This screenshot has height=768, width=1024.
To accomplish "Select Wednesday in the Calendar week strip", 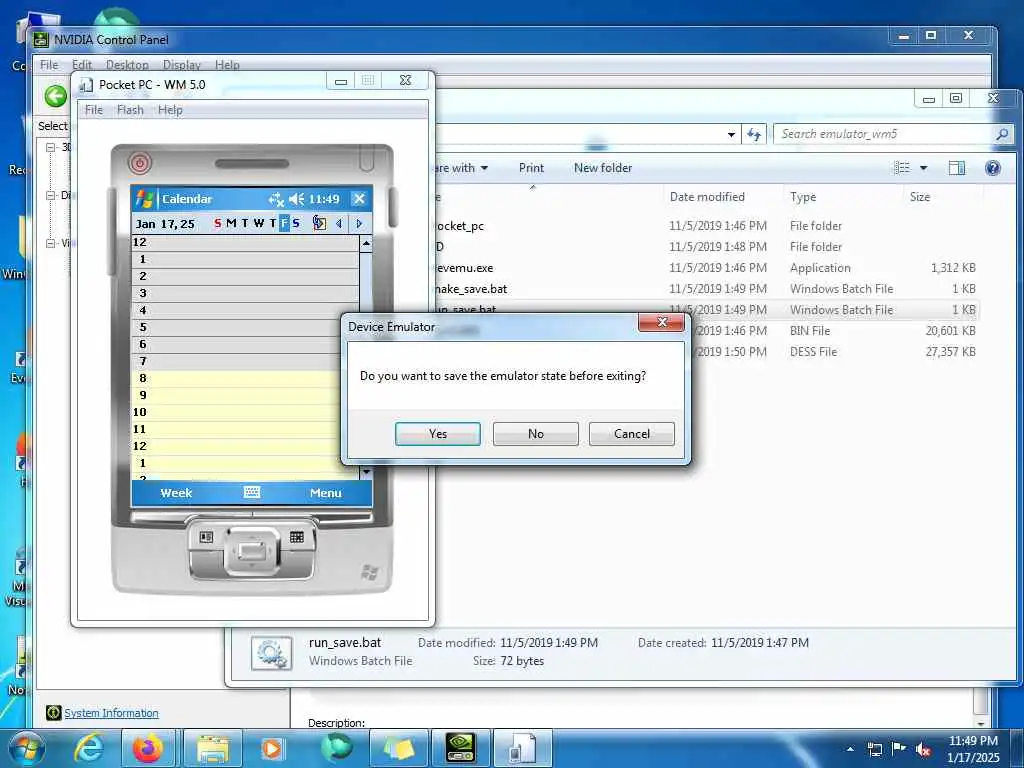I will (x=259, y=223).
